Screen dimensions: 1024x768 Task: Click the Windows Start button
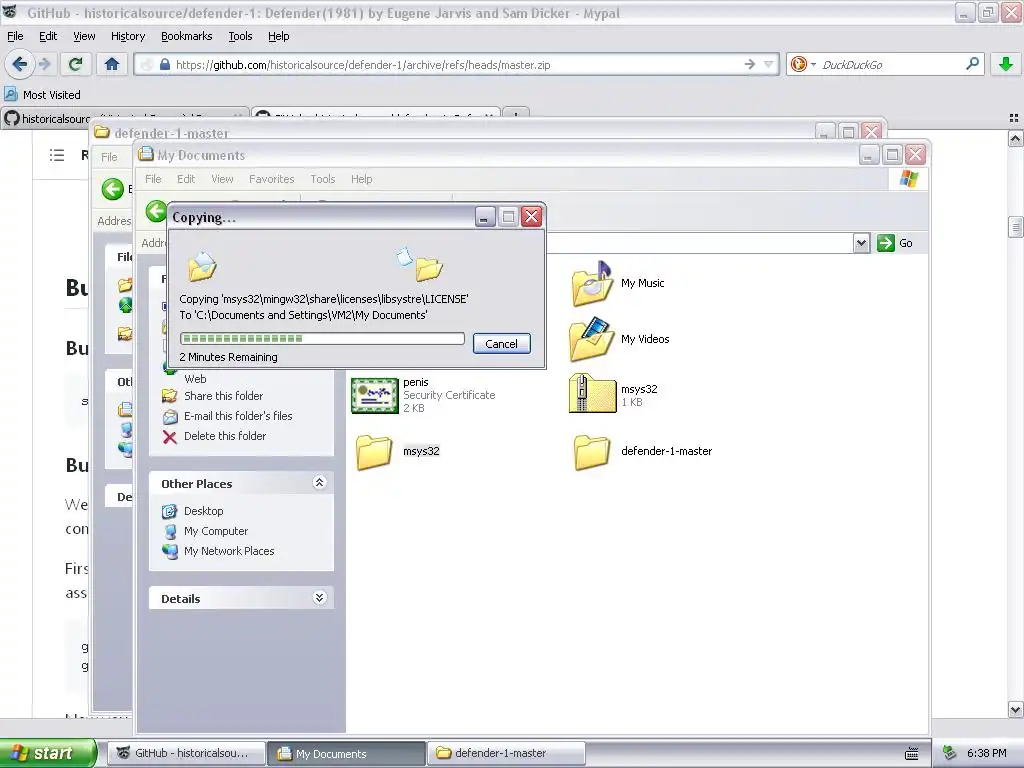pyautogui.click(x=48, y=753)
